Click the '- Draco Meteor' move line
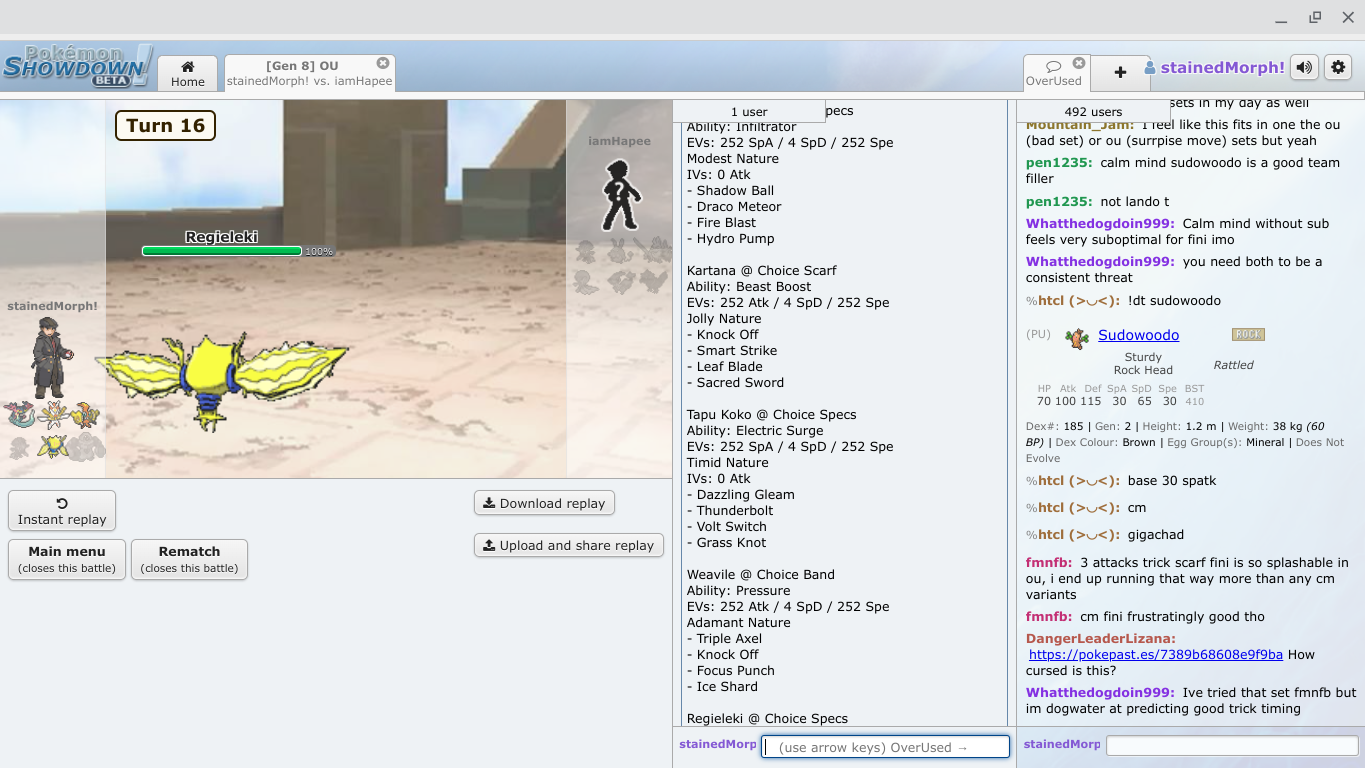1365x768 pixels. pos(734,206)
